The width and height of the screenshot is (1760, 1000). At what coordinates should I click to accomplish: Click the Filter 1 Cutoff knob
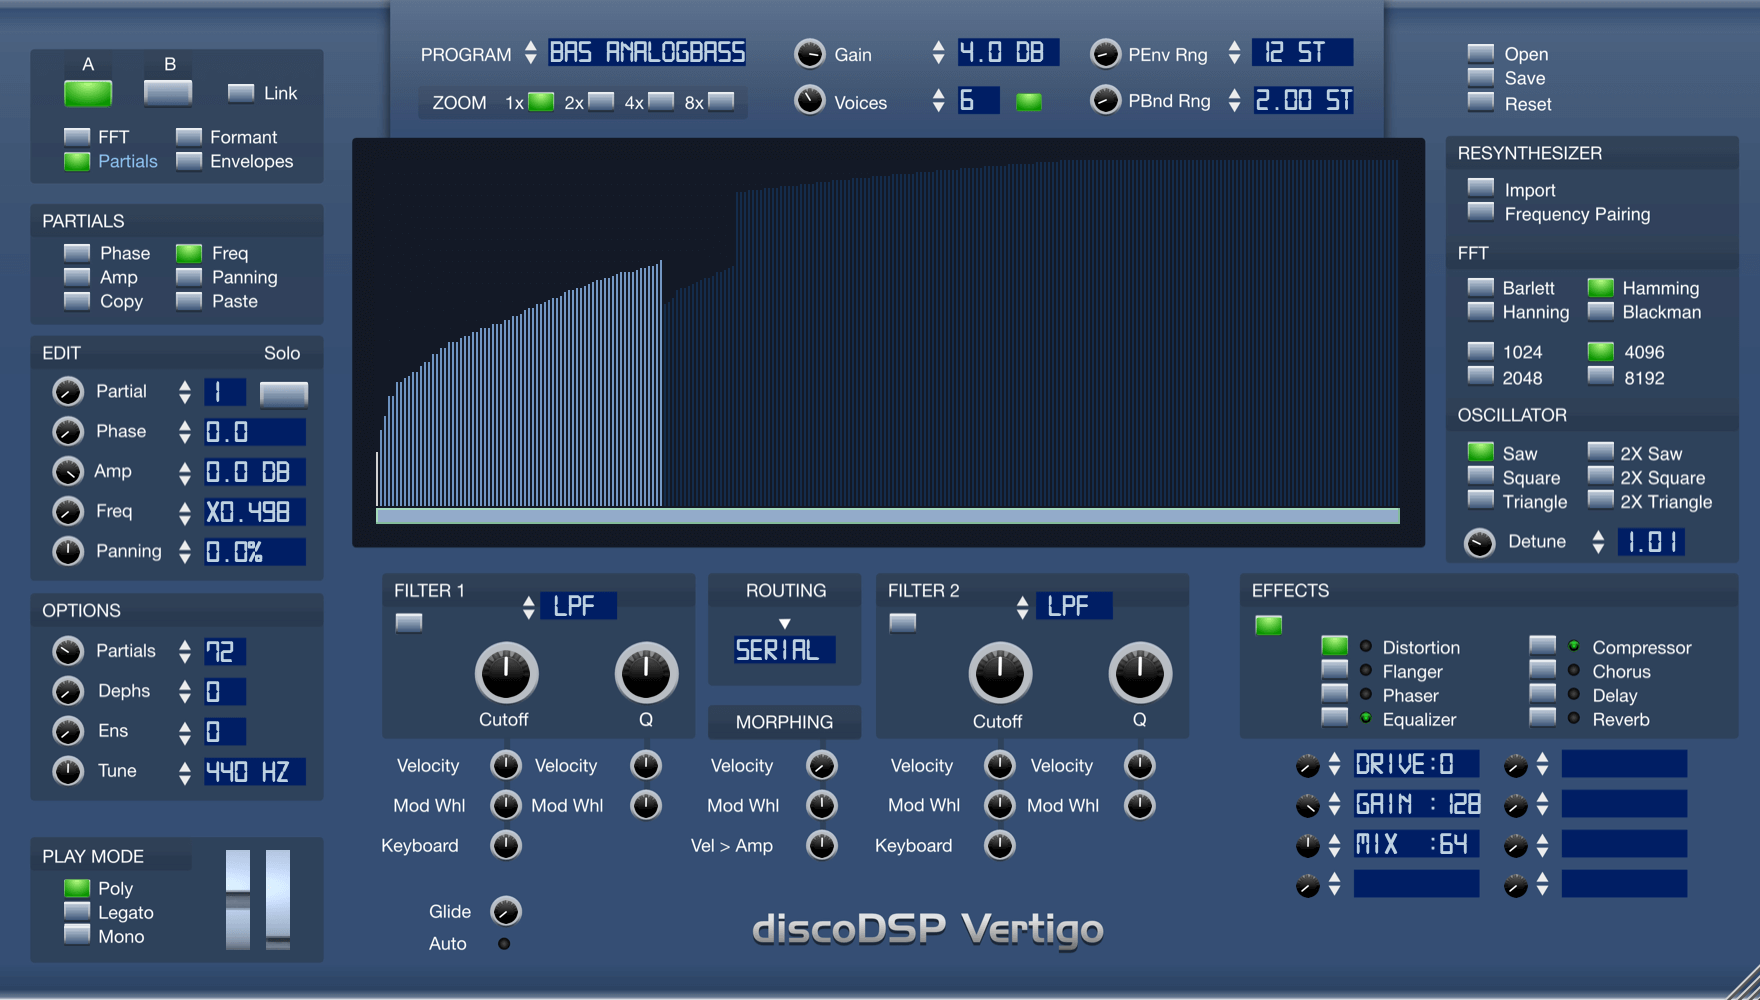click(x=506, y=673)
